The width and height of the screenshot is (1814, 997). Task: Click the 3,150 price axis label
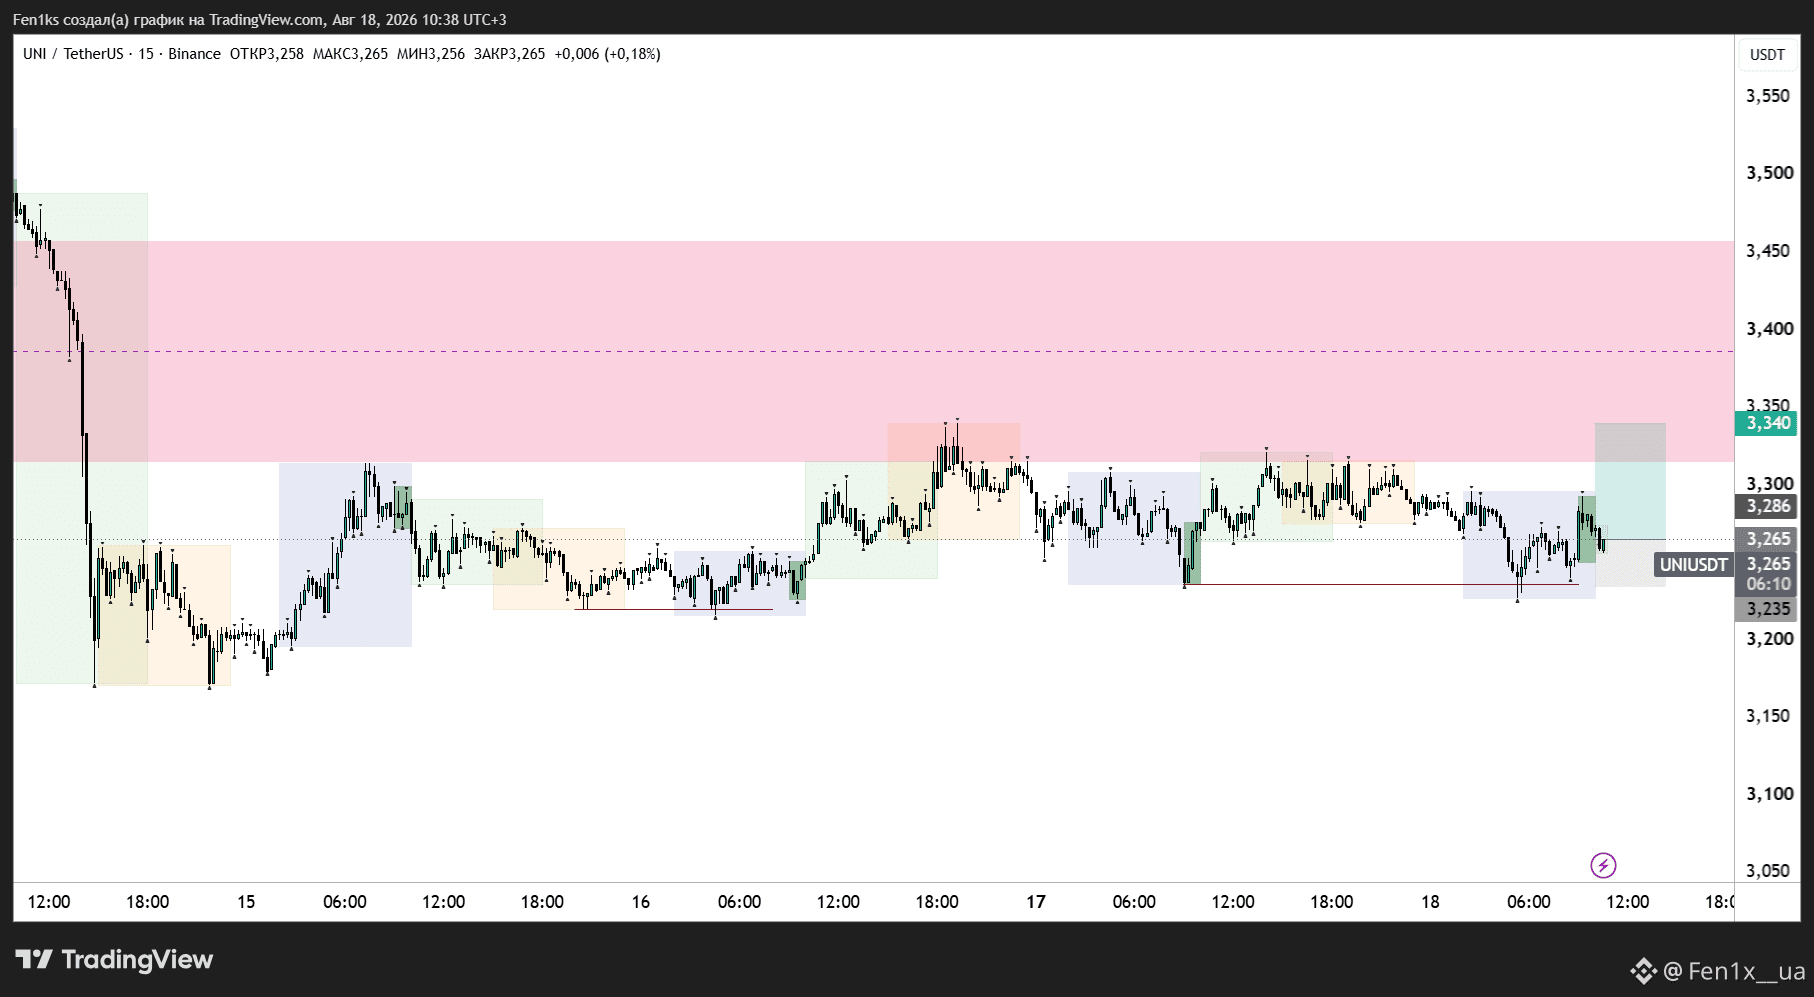click(1768, 716)
